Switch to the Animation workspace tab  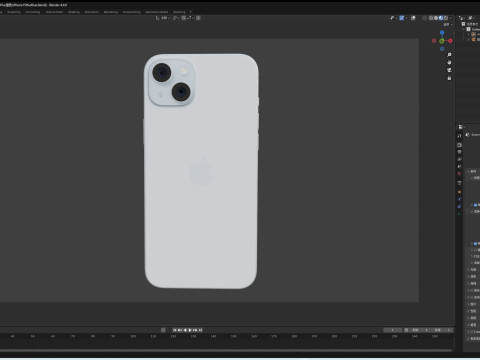pyautogui.click(x=92, y=12)
